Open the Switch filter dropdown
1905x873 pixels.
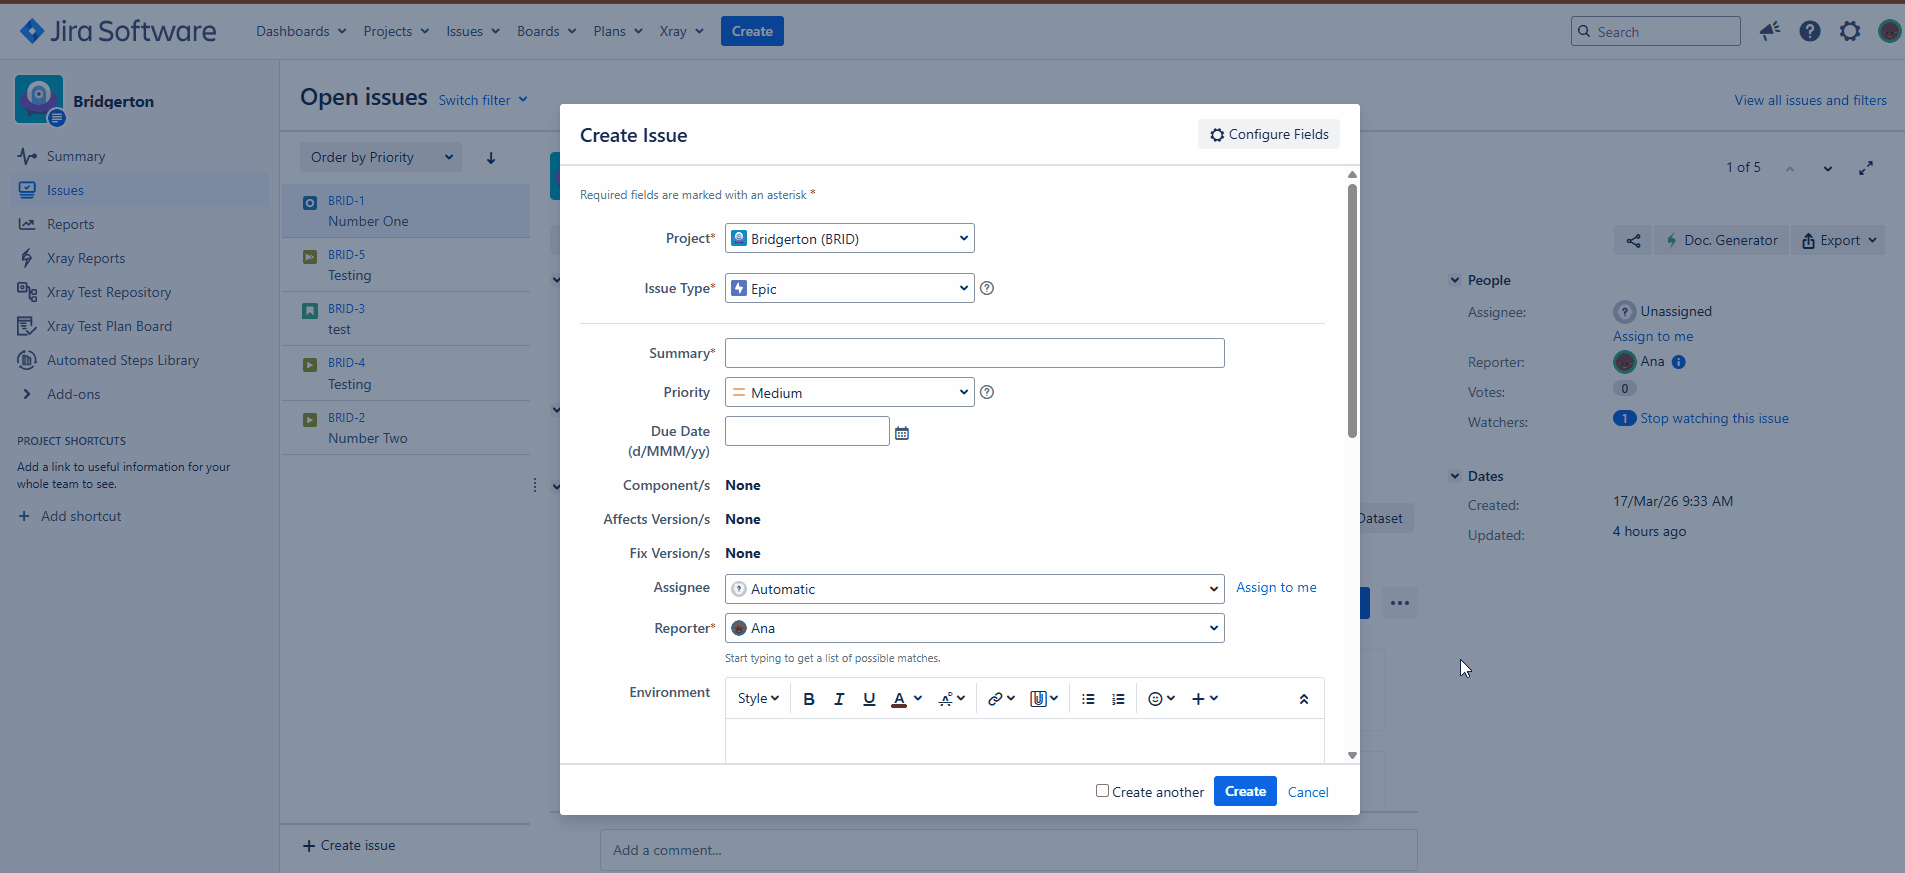pos(483,100)
